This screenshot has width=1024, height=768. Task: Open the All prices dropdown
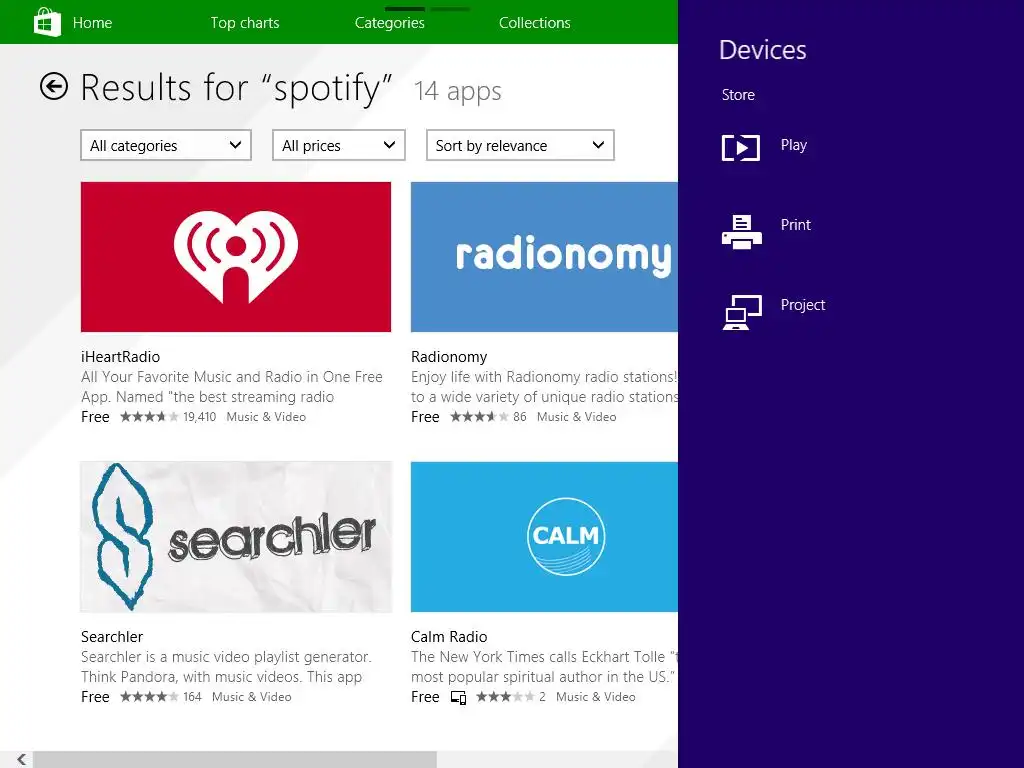pos(338,145)
